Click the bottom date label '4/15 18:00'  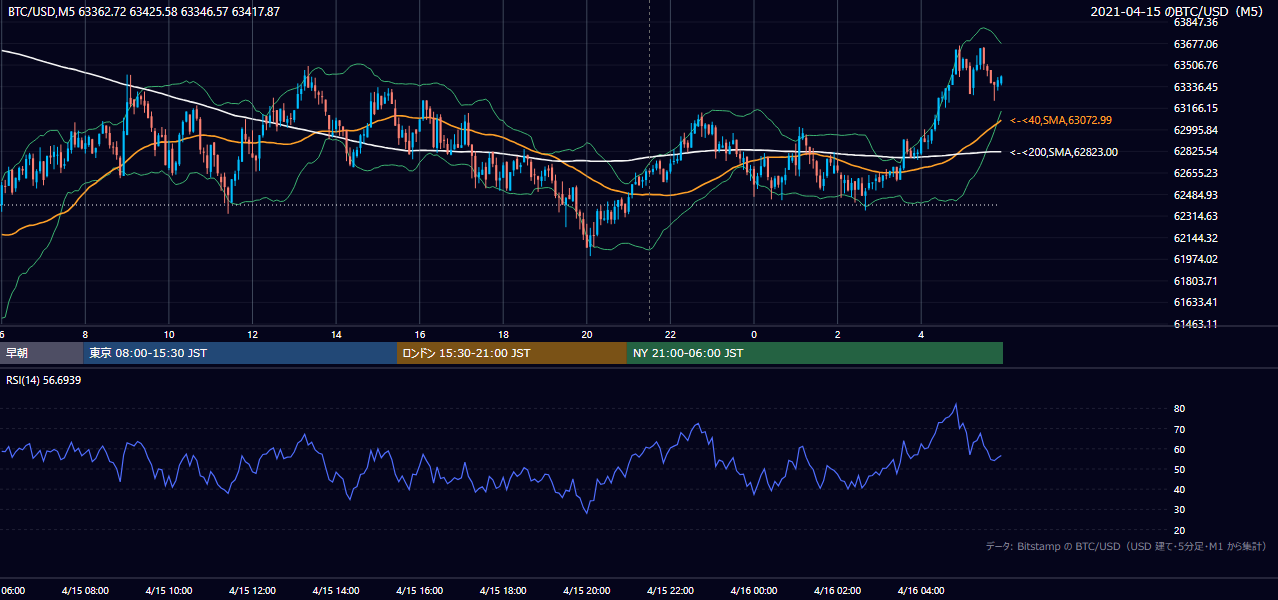[503, 591]
